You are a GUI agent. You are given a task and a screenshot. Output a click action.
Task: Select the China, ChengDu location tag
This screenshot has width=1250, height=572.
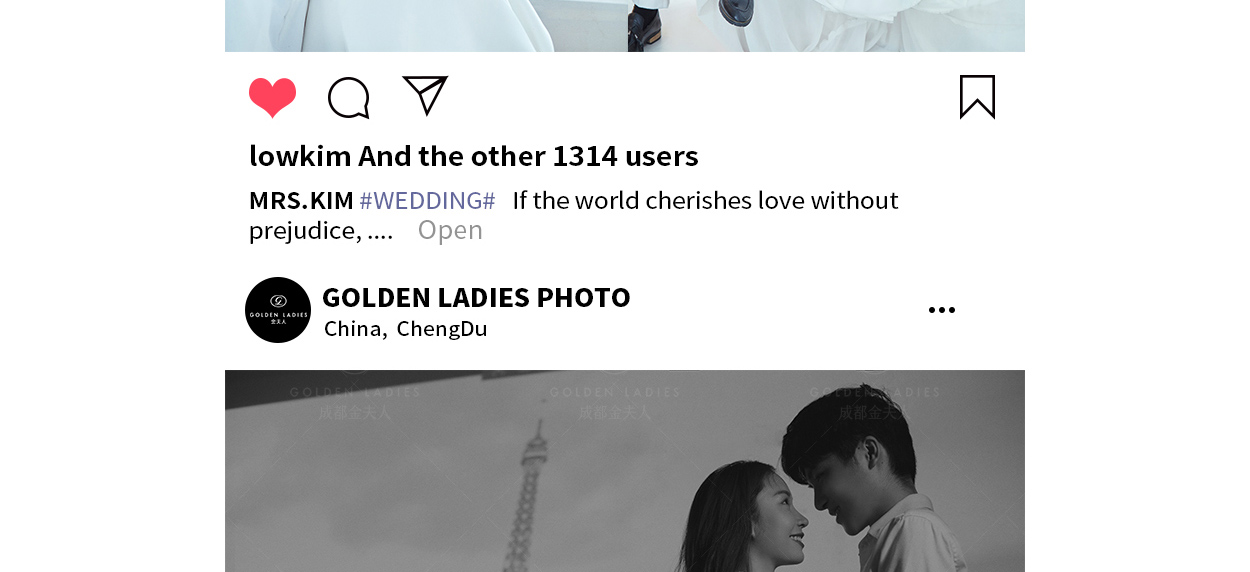[x=405, y=328]
